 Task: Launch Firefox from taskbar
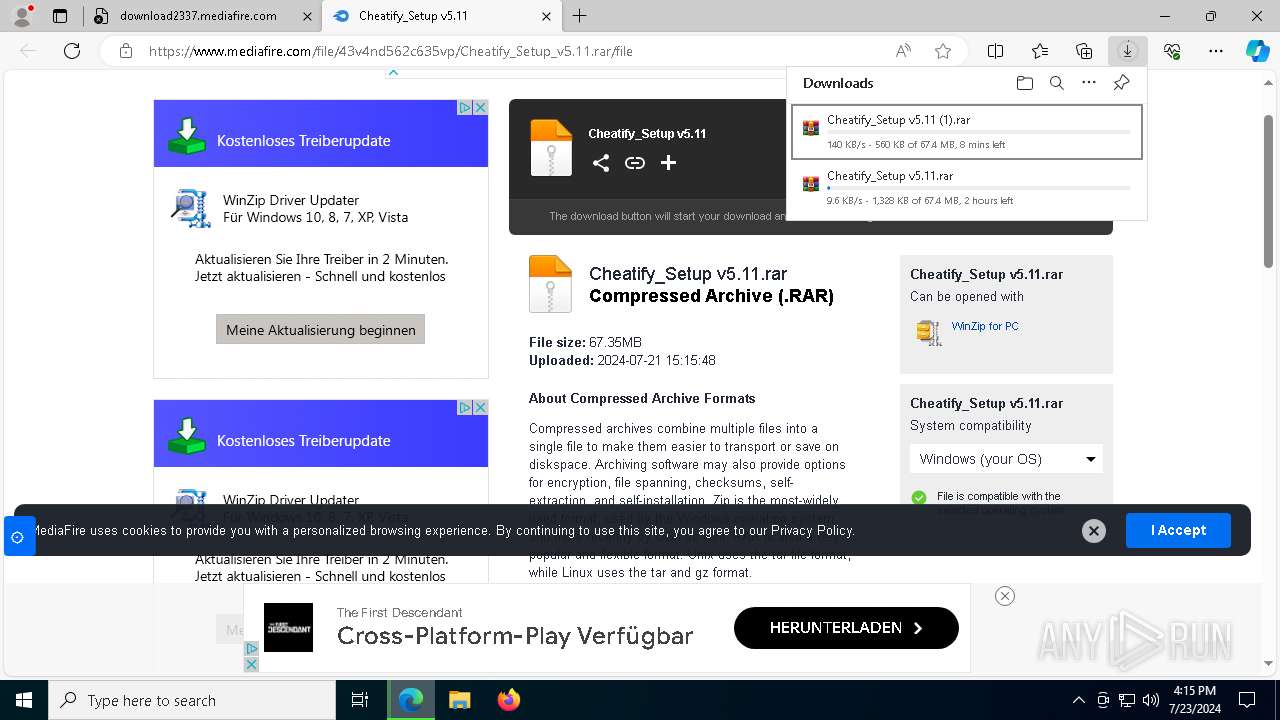(x=509, y=700)
